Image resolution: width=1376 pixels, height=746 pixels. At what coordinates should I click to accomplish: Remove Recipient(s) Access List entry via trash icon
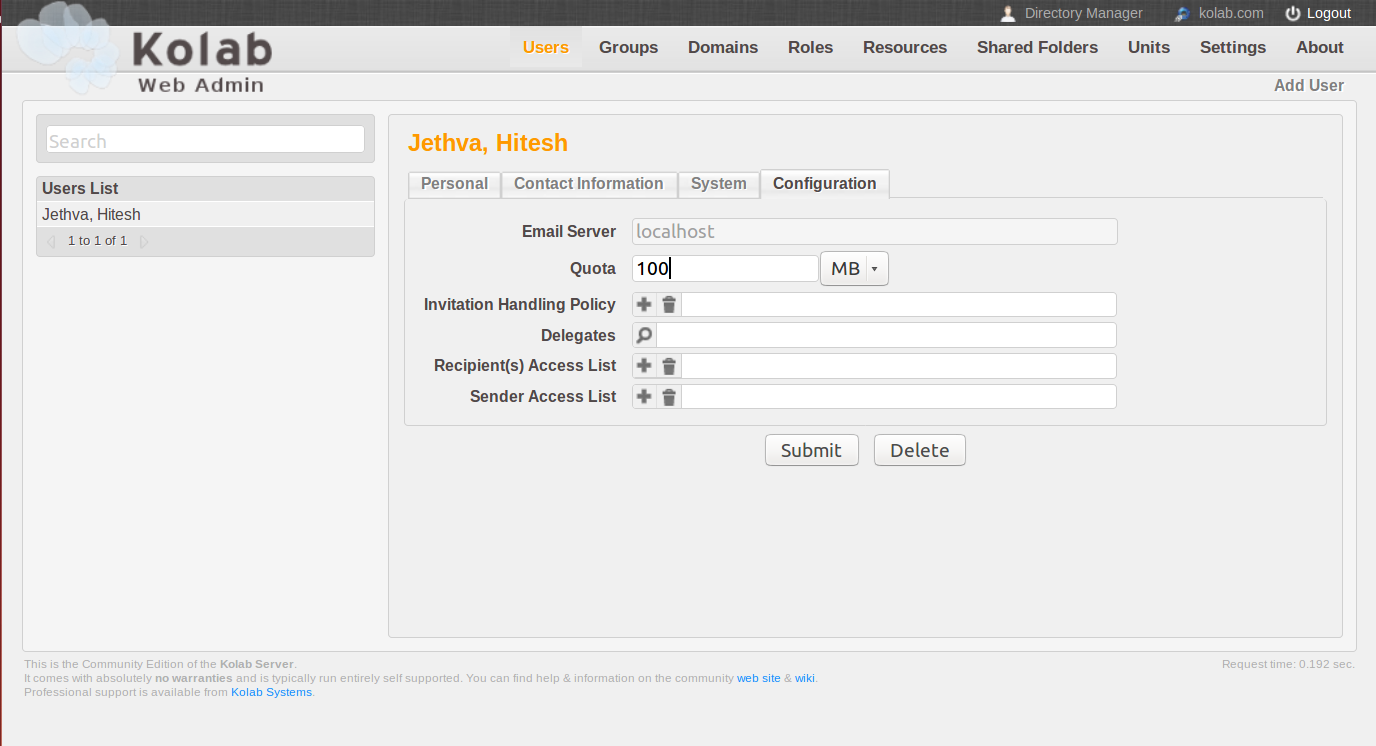pos(669,366)
